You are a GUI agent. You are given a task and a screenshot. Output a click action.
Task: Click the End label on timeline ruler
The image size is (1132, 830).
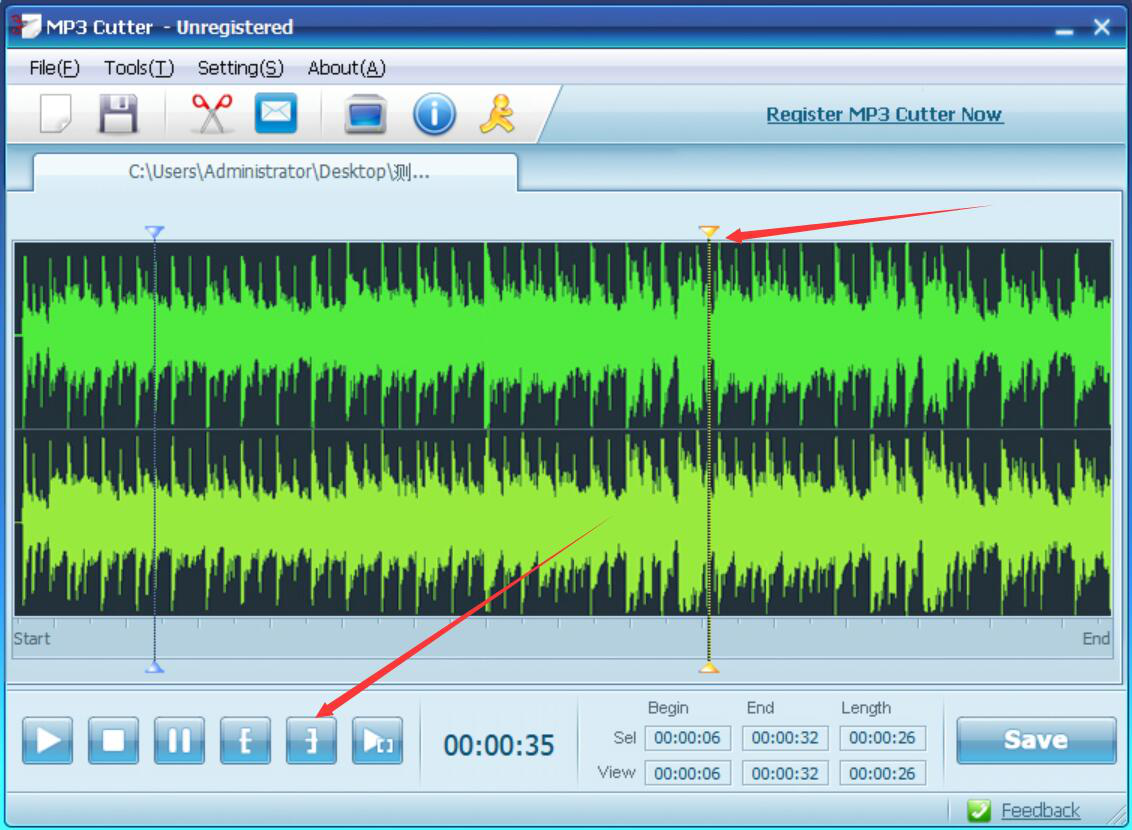click(1096, 639)
